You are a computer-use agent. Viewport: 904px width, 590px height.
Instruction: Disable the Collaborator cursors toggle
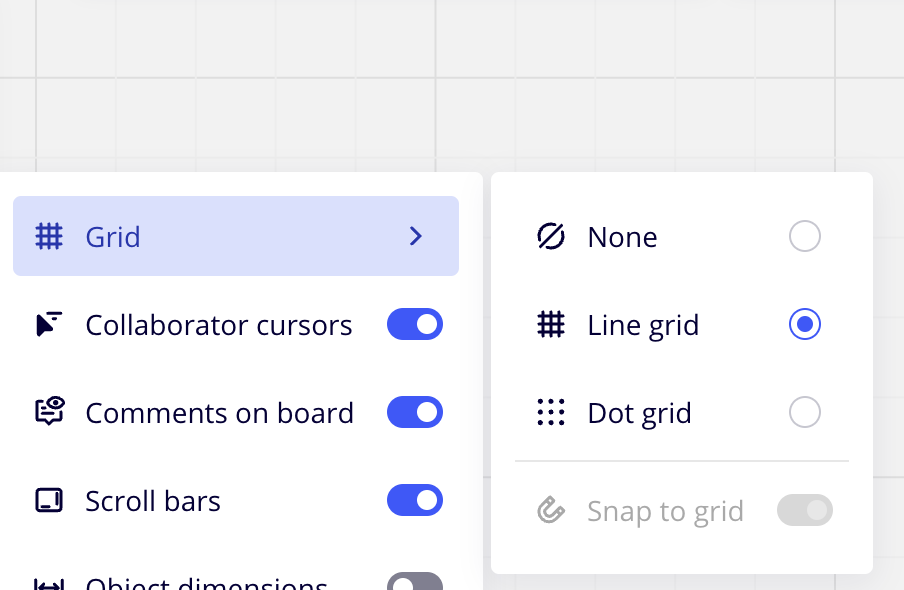coord(414,325)
